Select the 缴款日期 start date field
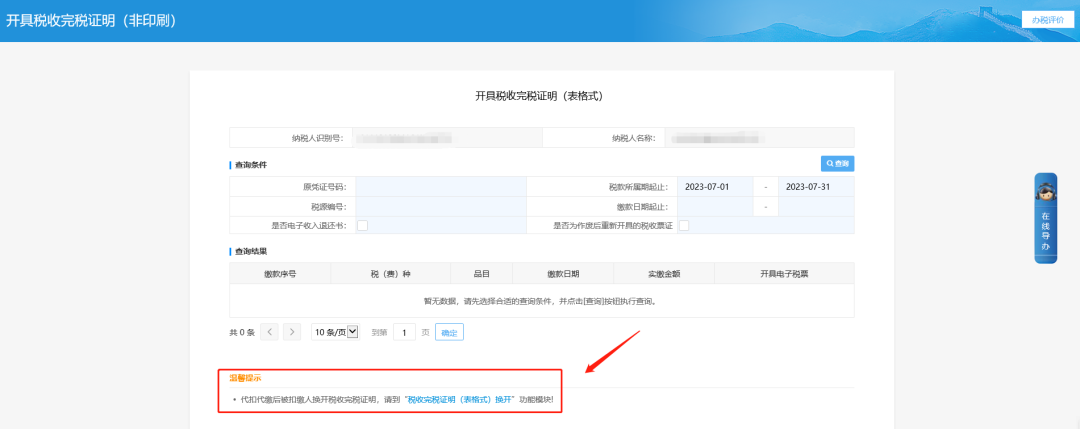 (715, 207)
